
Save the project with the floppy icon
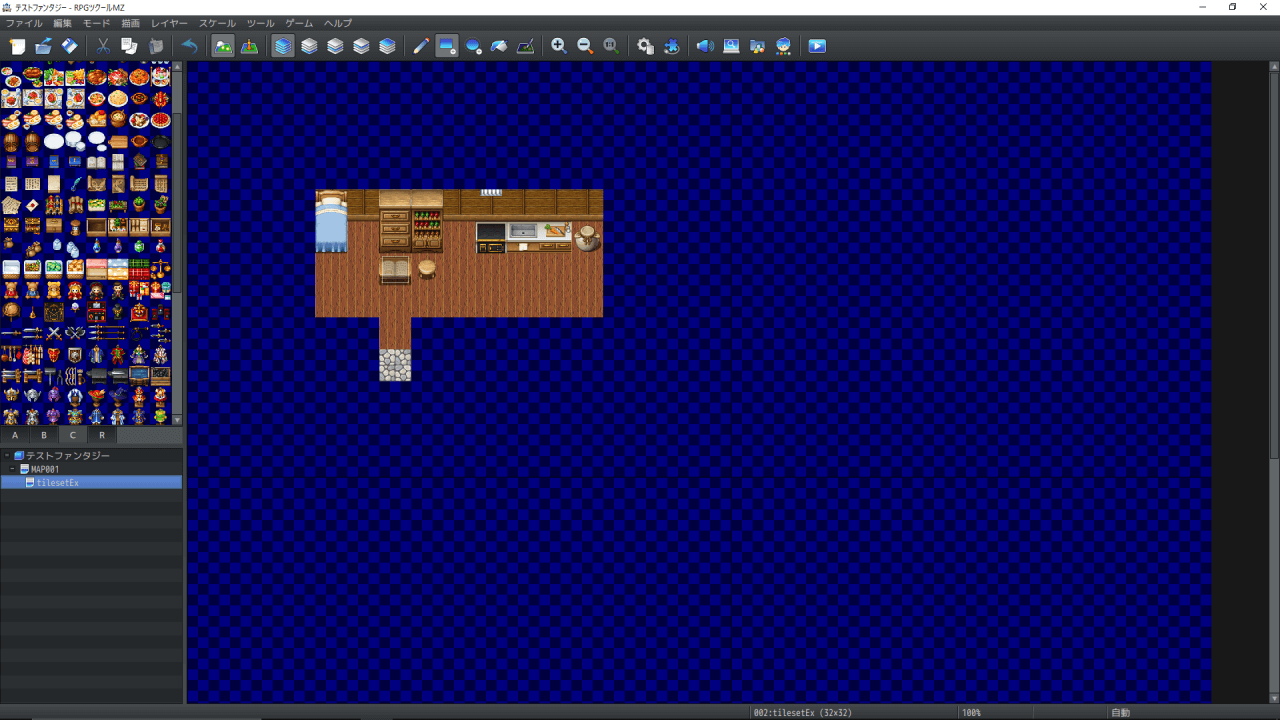coord(69,46)
